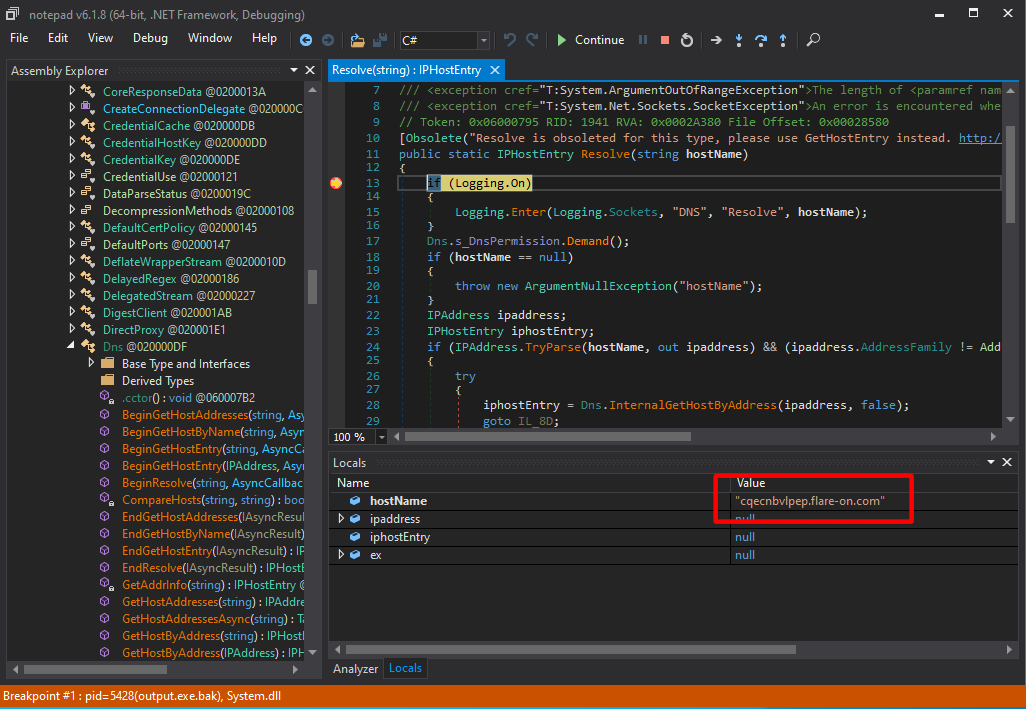The height and width of the screenshot is (709, 1026).
Task: Expand the ex local variable
Action: tap(341, 555)
